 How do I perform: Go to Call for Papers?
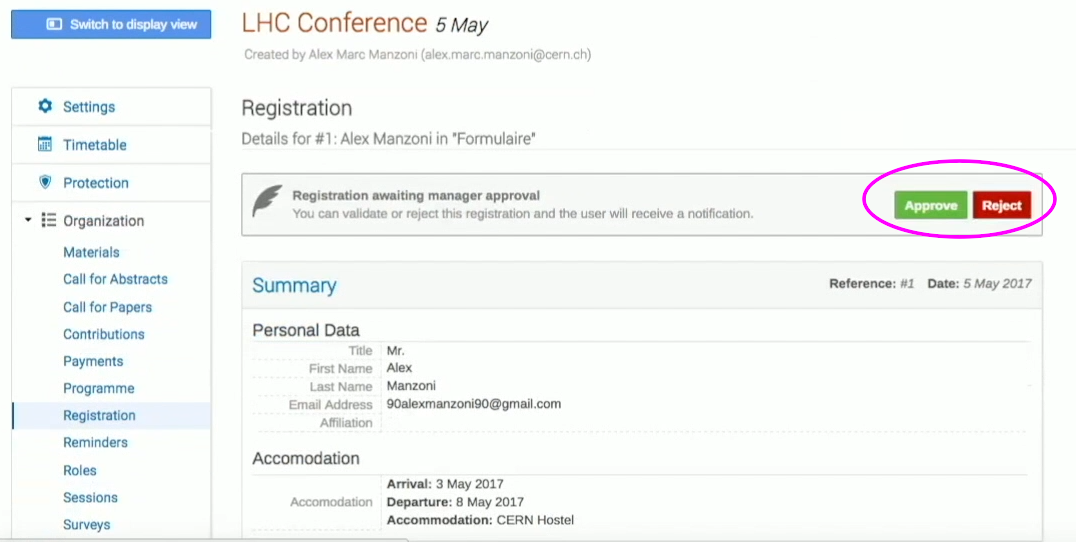pos(108,307)
